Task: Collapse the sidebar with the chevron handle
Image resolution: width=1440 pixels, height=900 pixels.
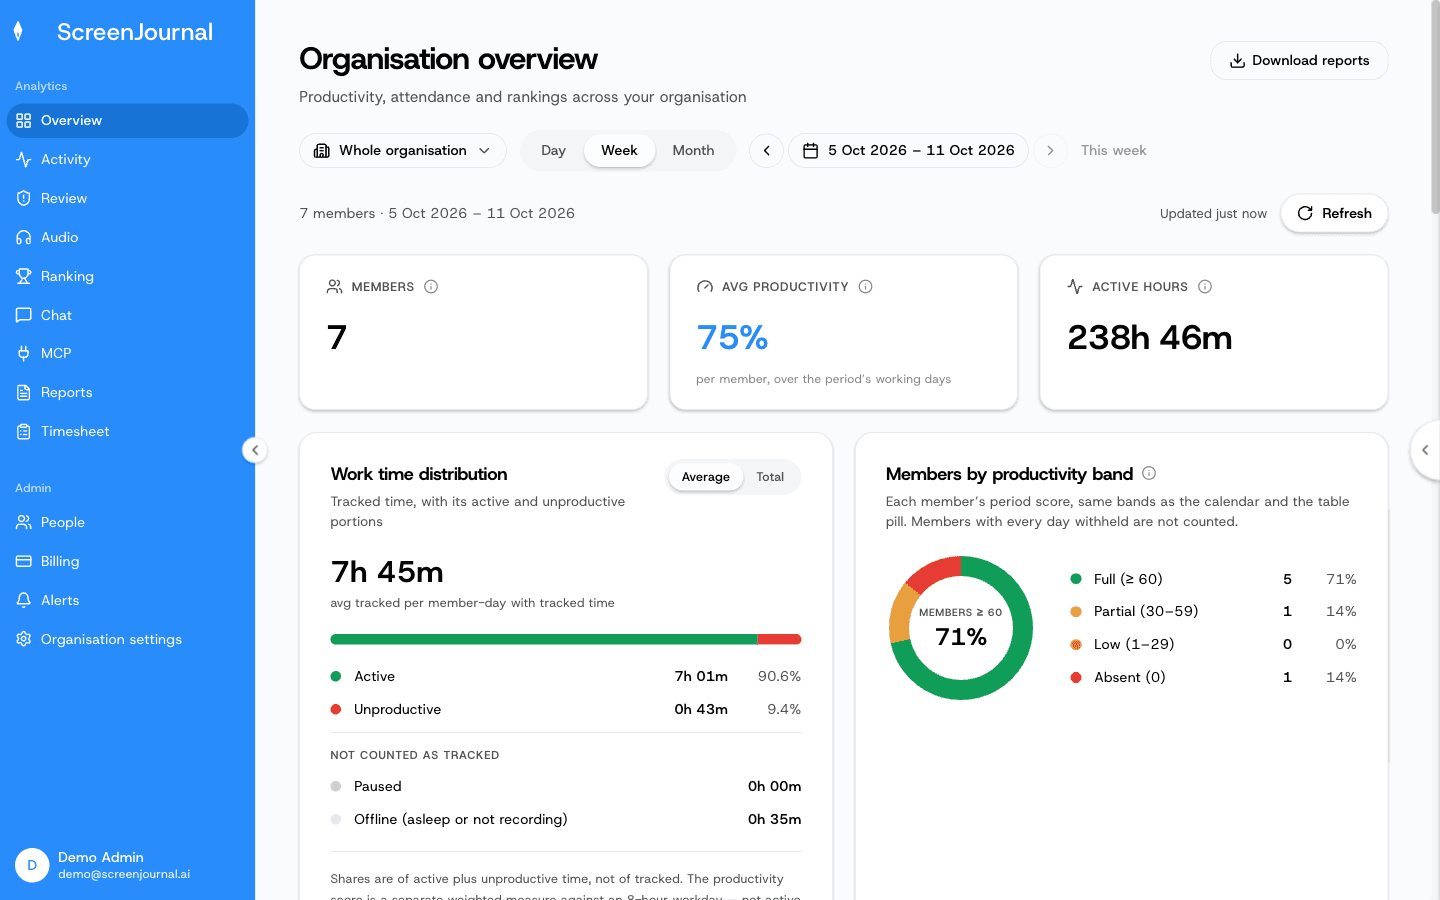Action: pos(255,450)
